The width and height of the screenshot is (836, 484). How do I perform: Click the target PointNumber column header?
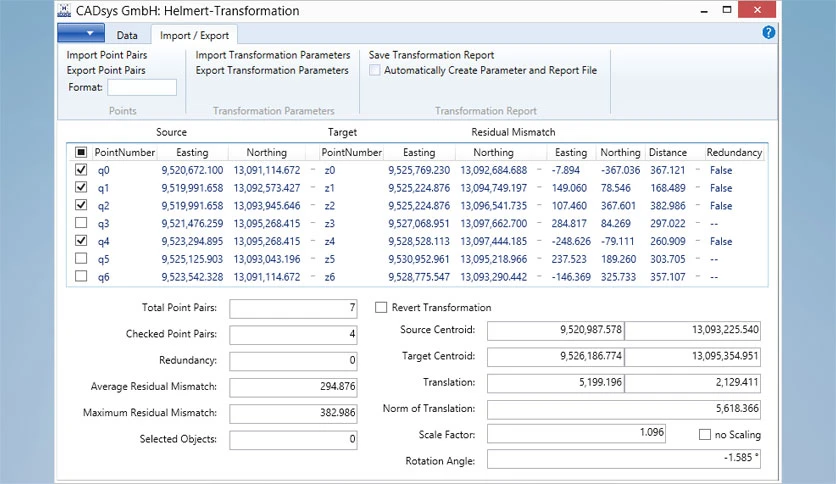pos(352,152)
